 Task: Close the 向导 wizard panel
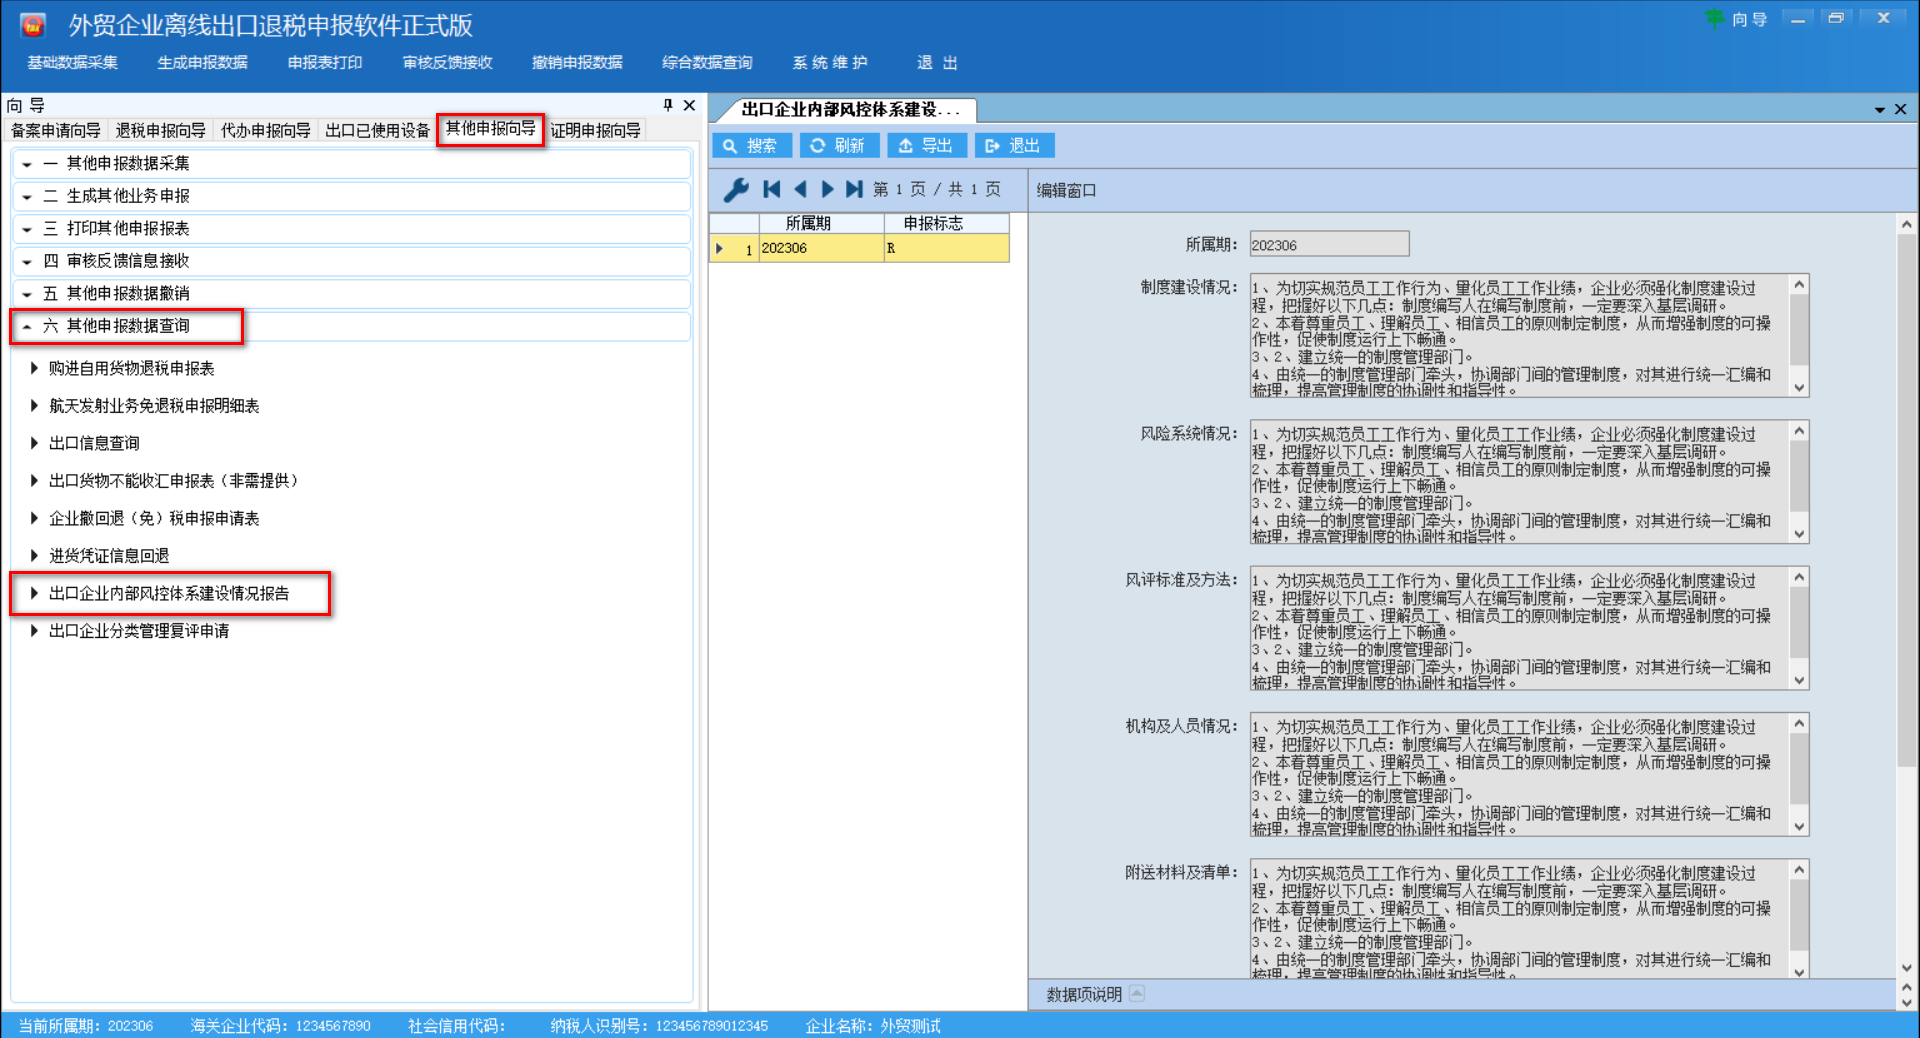[x=689, y=105]
